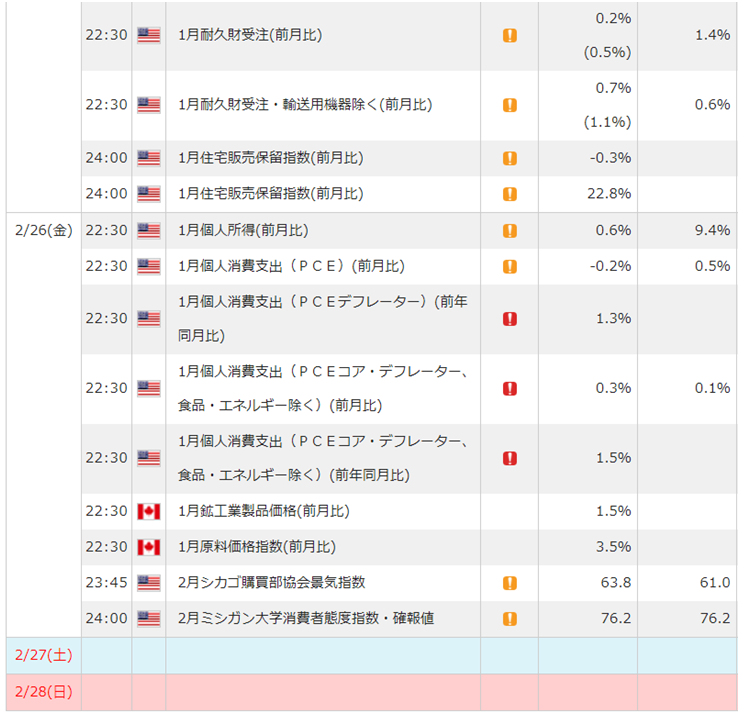This screenshot has width=740, height=715.
Task: Click the US flag in the 22.8% 住宅販売保留指数 row
Action: 149,194
